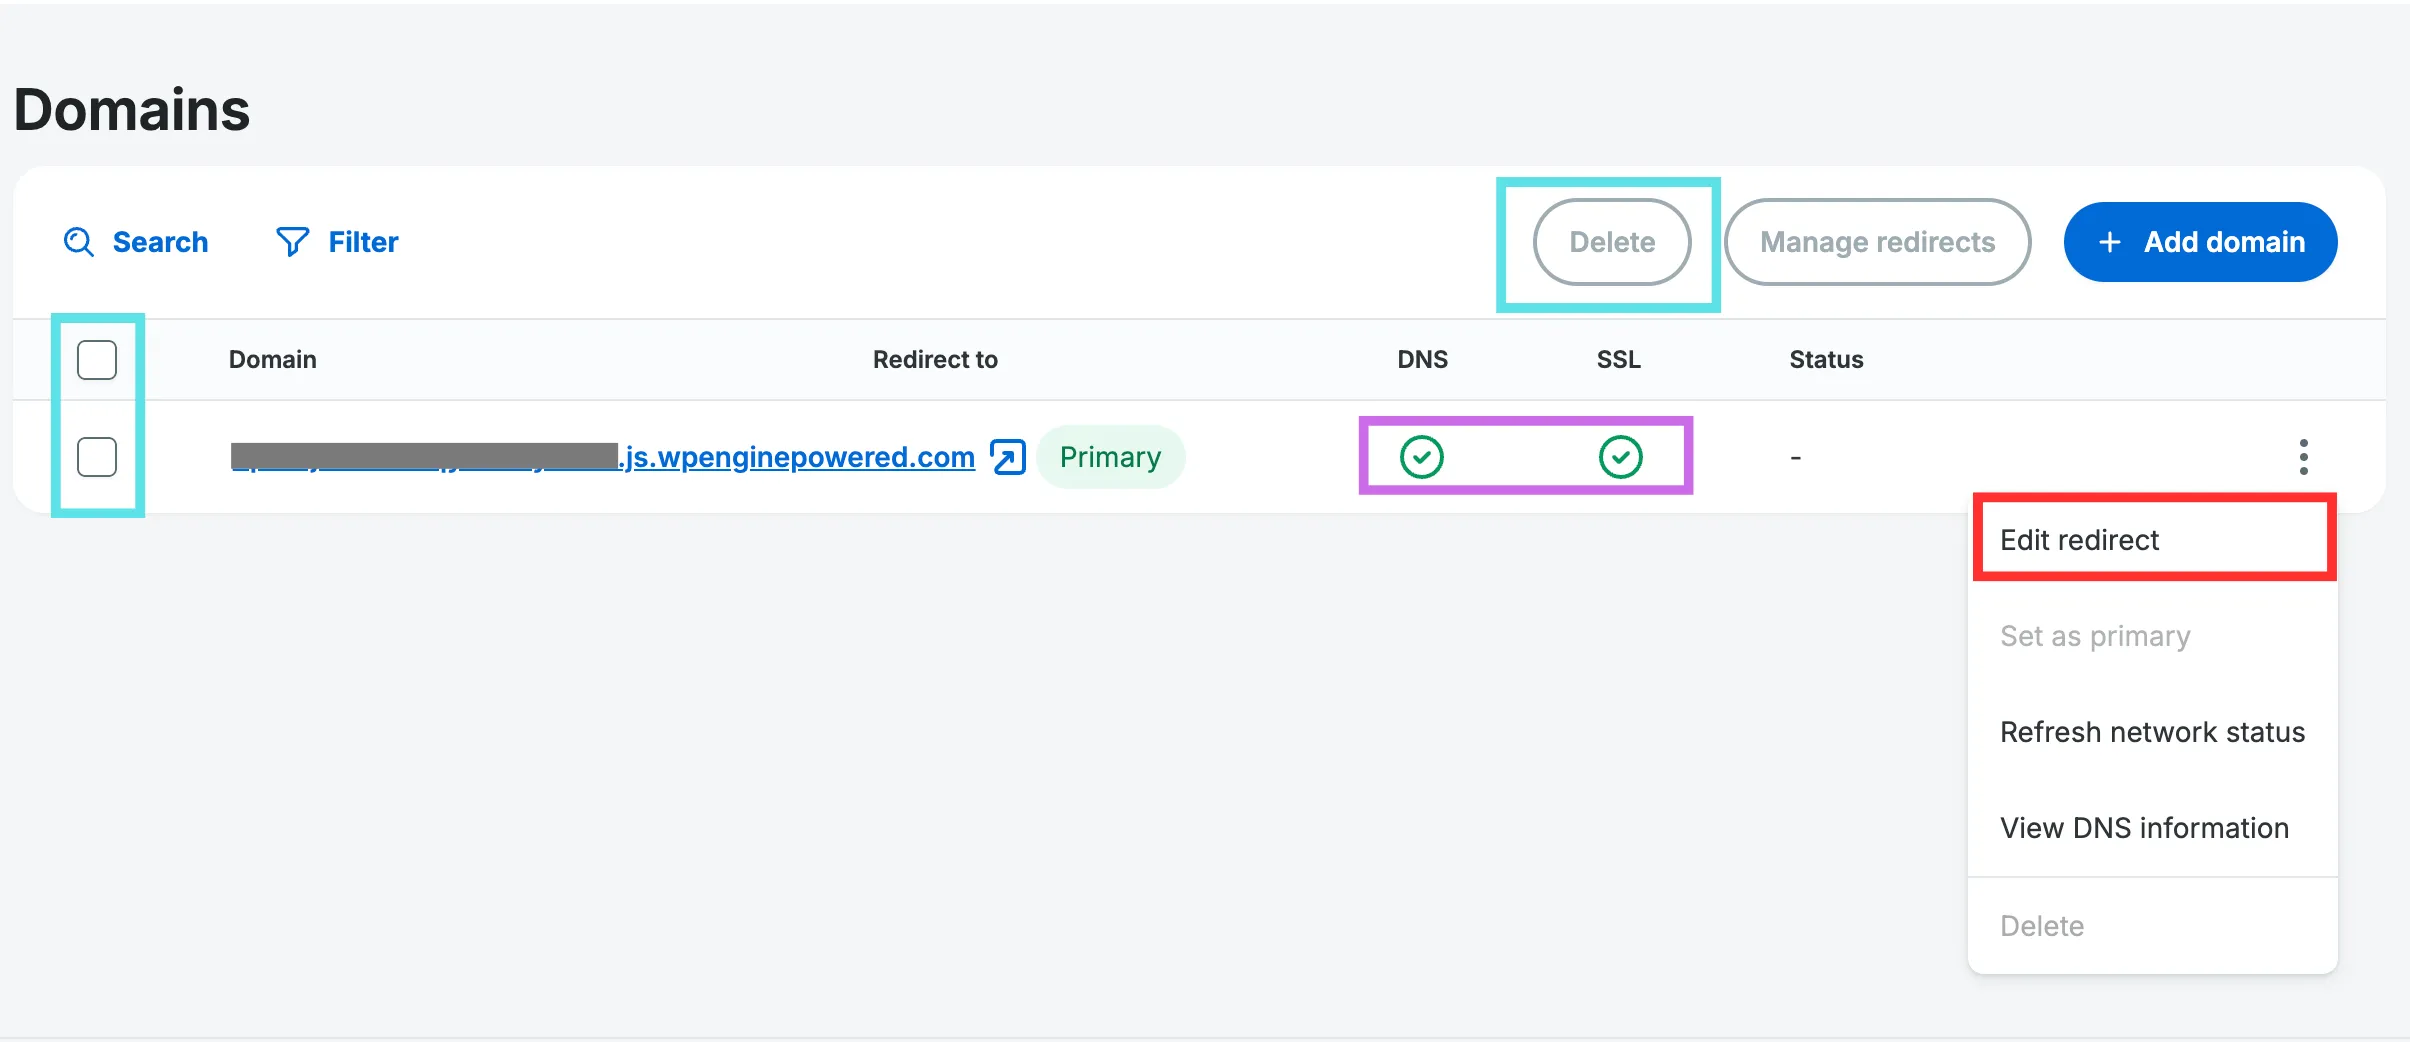The width and height of the screenshot is (2410, 1042).
Task: Select Refresh network status from the menu
Action: coord(2151,731)
